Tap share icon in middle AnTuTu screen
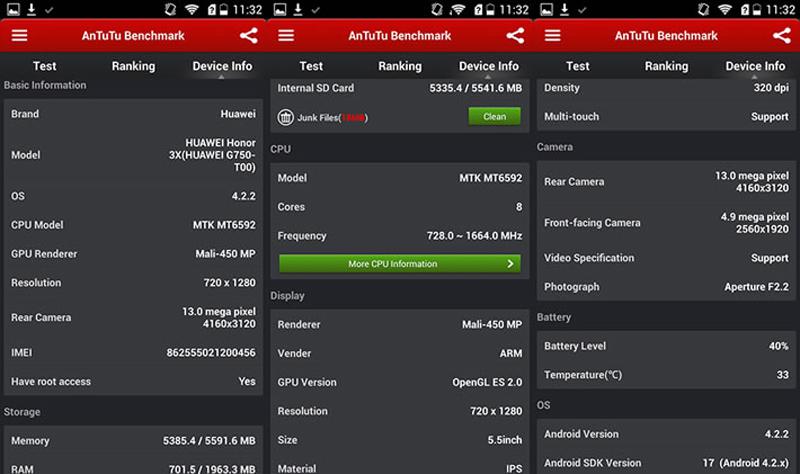Image resolution: width=800 pixels, height=474 pixels. pyautogui.click(x=515, y=35)
